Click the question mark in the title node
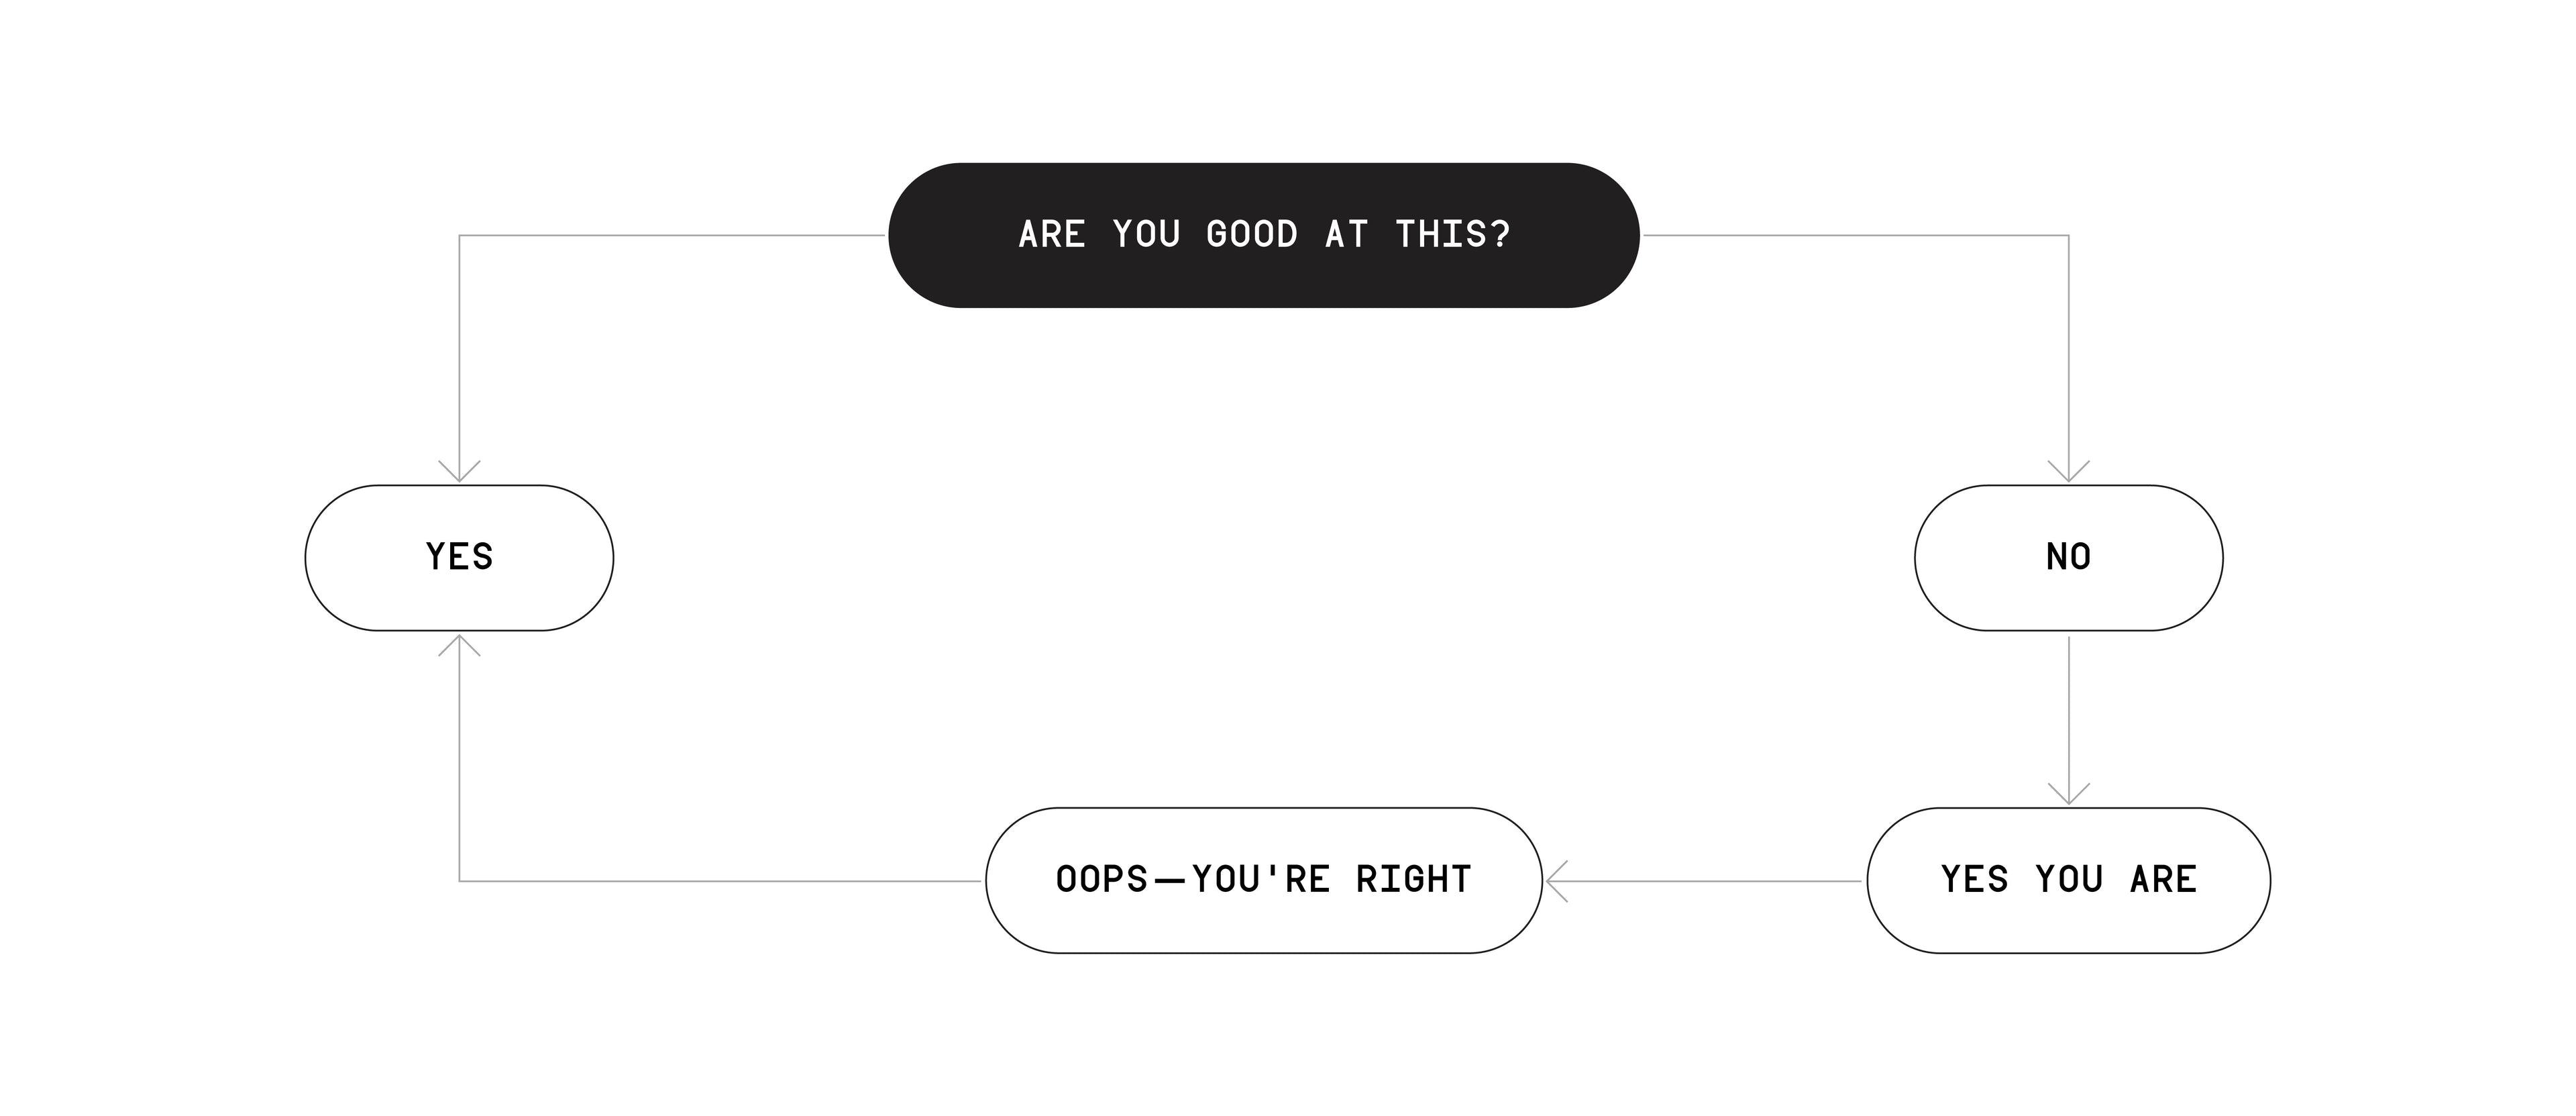 pos(1500,235)
